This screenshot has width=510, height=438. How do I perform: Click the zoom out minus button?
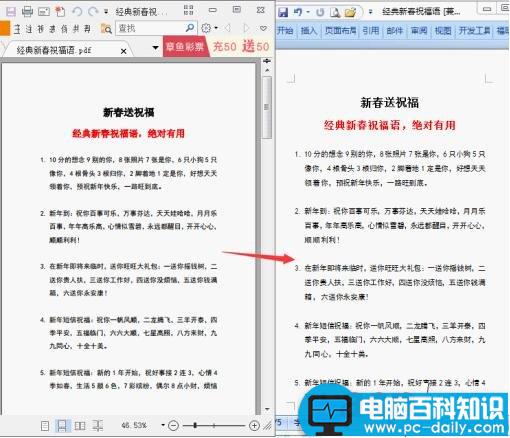coord(173,426)
